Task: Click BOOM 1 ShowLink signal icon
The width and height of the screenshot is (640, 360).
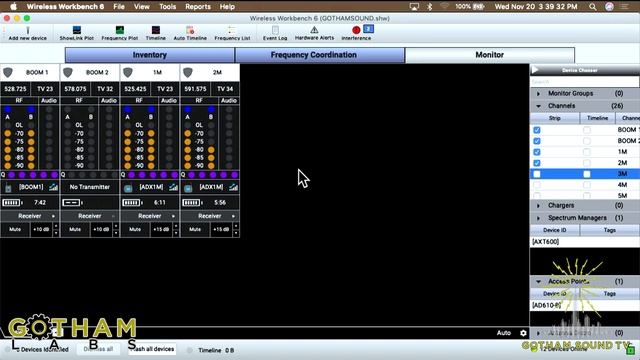Action: pos(53,187)
